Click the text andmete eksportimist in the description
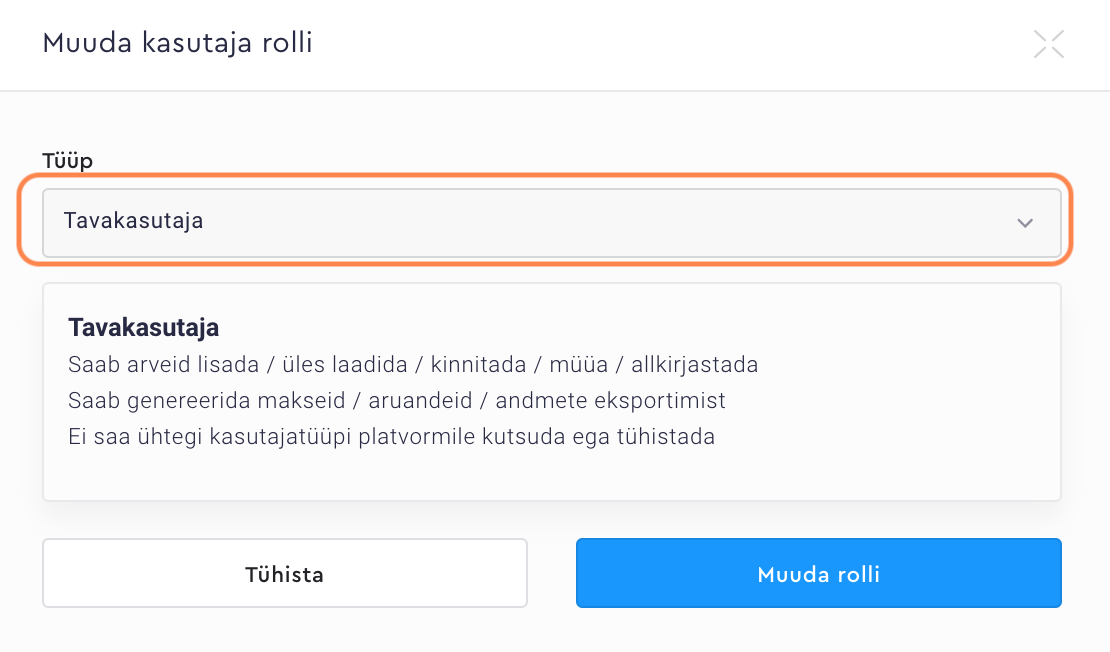Image resolution: width=1110 pixels, height=652 pixels. [x=611, y=401]
